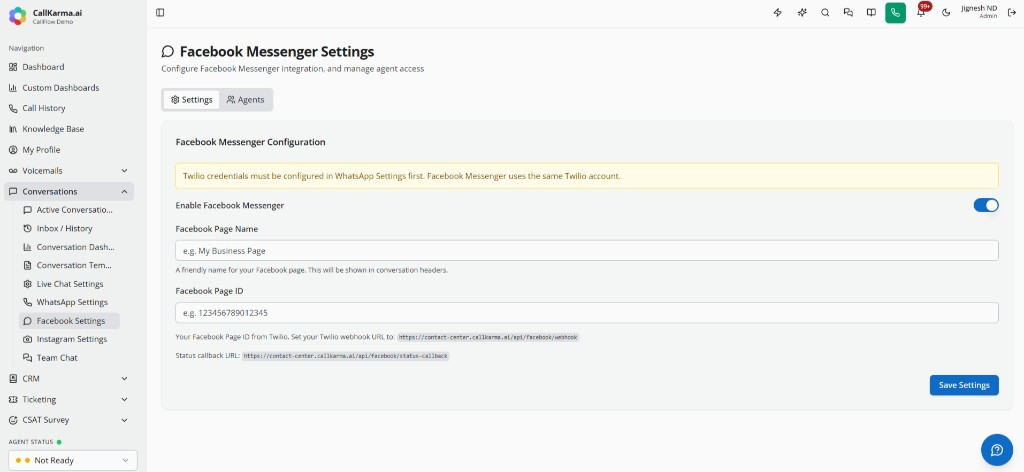
Task: Open Conversation Templates item
Action: (69, 265)
